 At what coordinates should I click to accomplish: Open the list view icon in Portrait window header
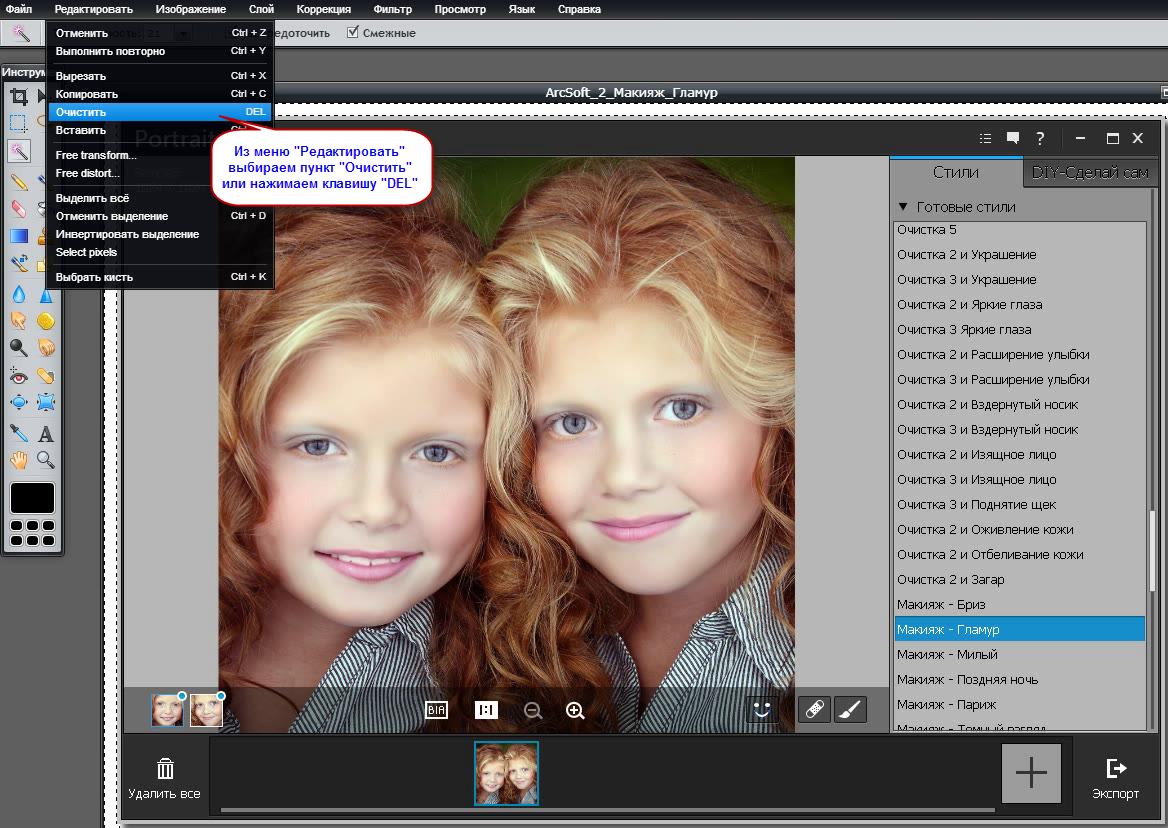pyautogui.click(x=985, y=138)
